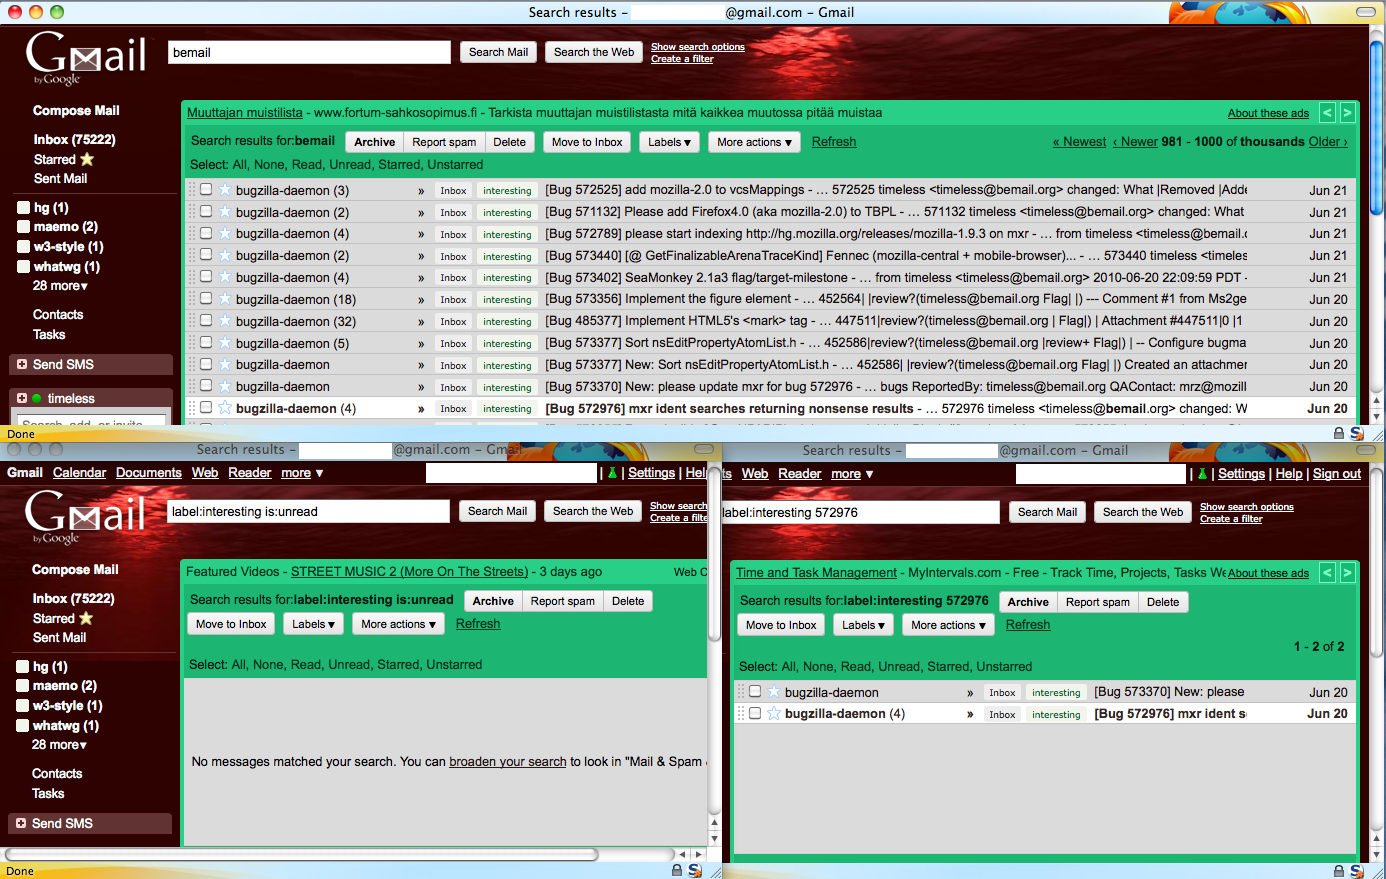Expand Send SMS panel in bemail window

pyautogui.click(x=22, y=364)
